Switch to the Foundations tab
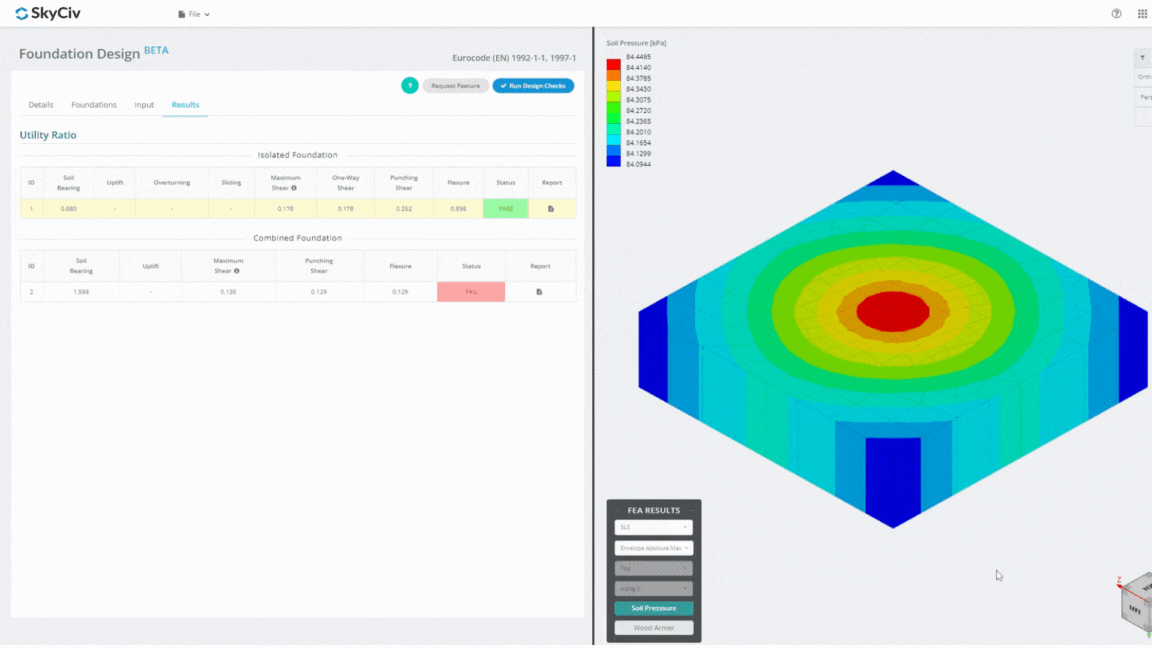Screen dimensions: 1152x648 click(94, 105)
